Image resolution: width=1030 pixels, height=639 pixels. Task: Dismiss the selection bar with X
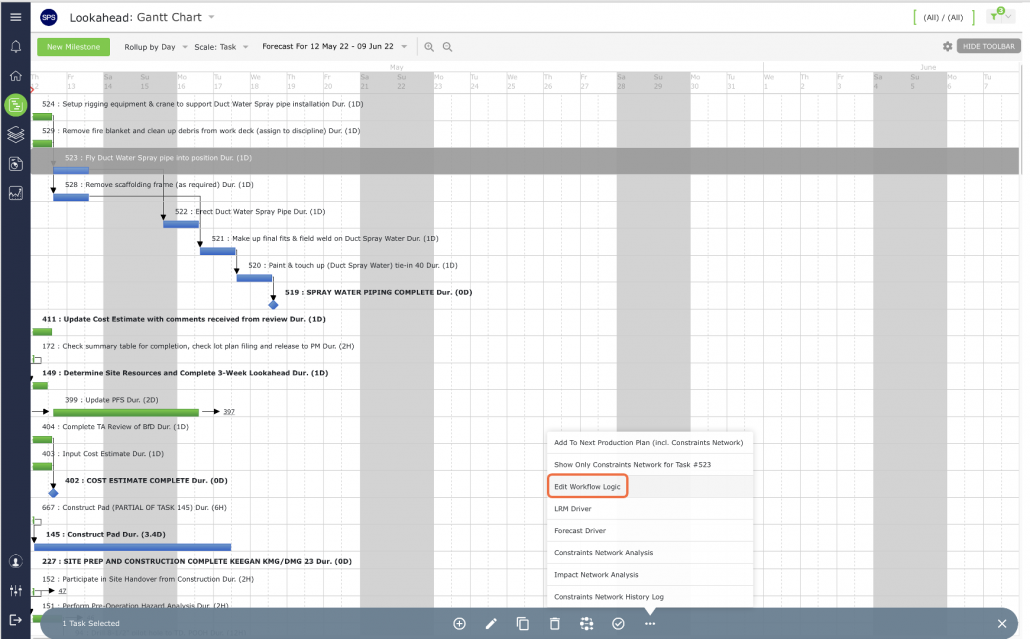pos(1002,624)
